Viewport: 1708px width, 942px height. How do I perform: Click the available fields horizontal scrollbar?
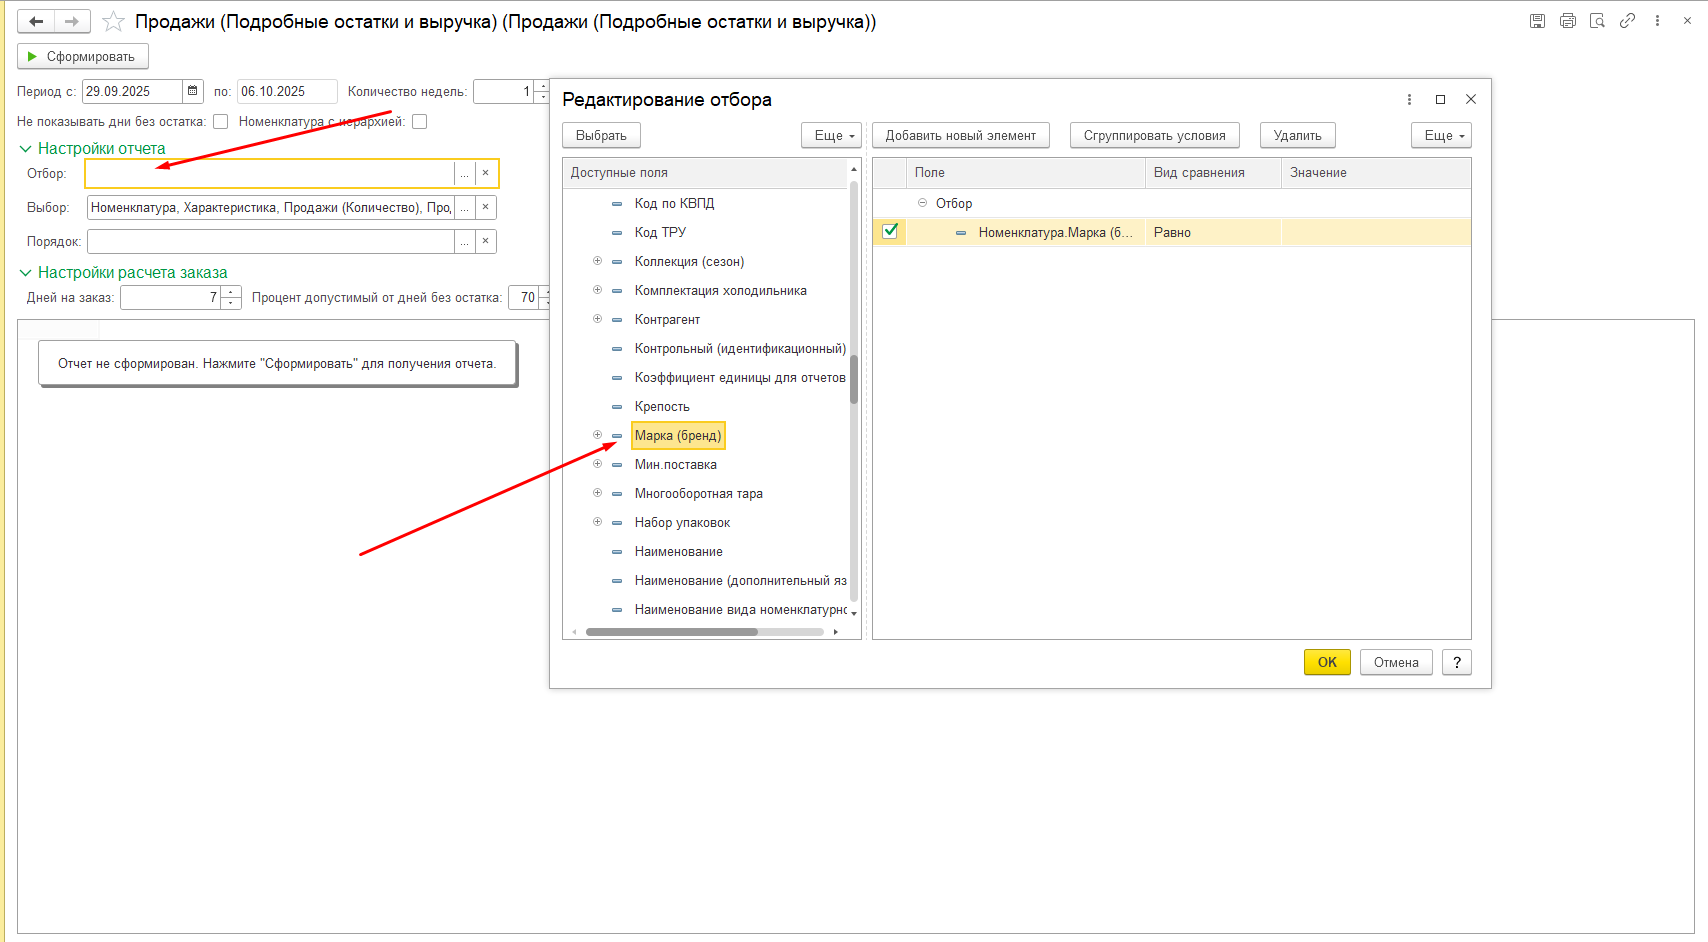pos(671,632)
